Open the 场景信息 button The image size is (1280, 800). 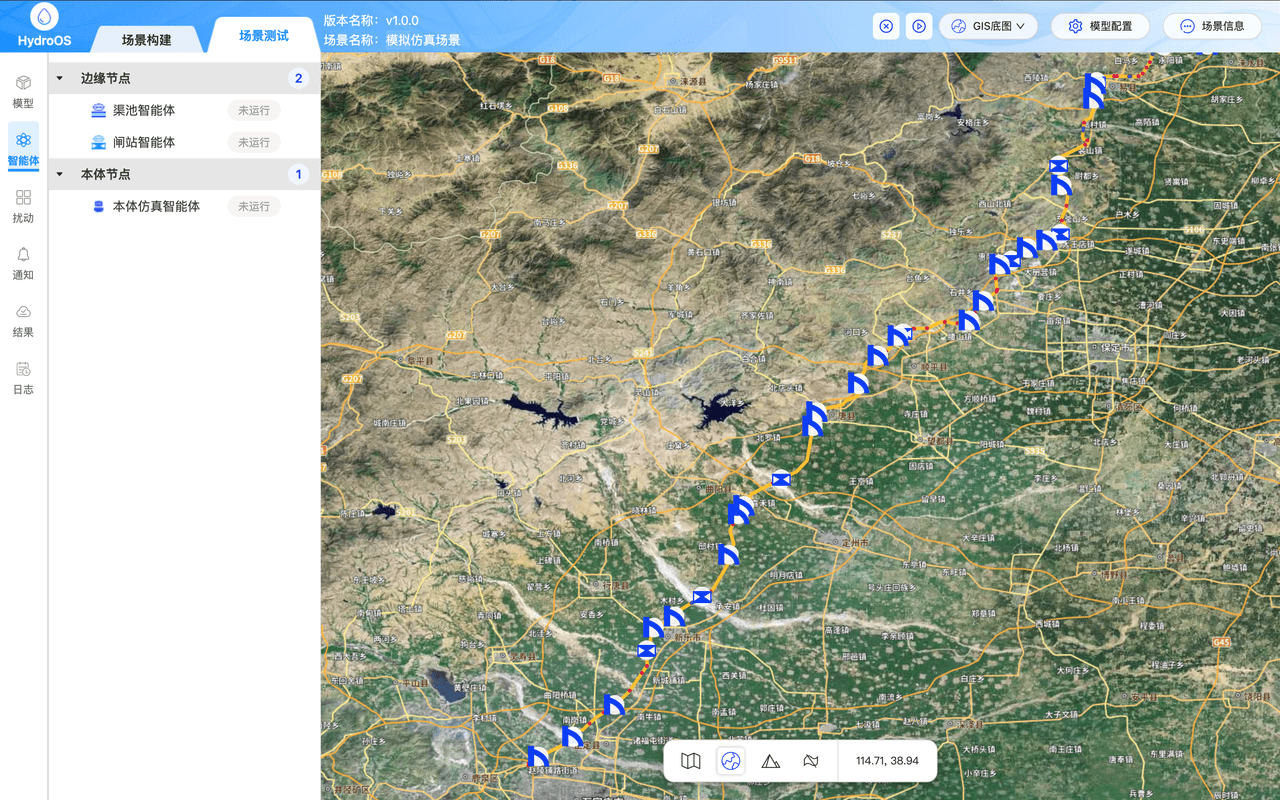click(x=1212, y=26)
